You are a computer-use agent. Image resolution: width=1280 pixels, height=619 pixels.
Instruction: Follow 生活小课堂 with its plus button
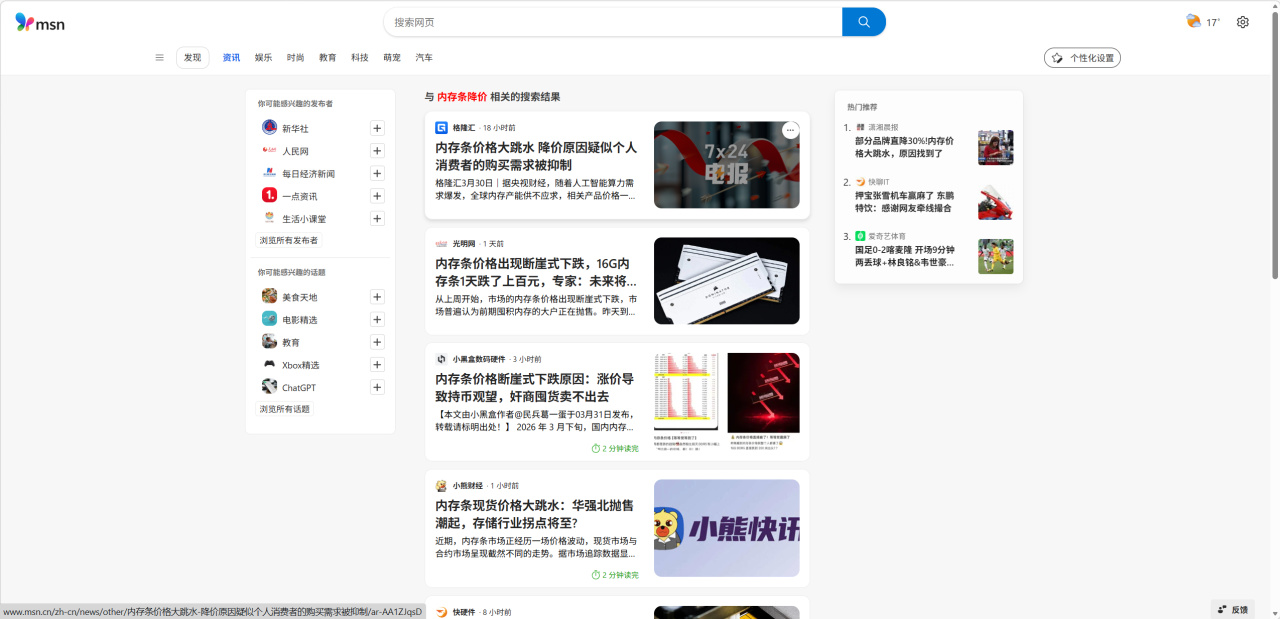(x=377, y=218)
